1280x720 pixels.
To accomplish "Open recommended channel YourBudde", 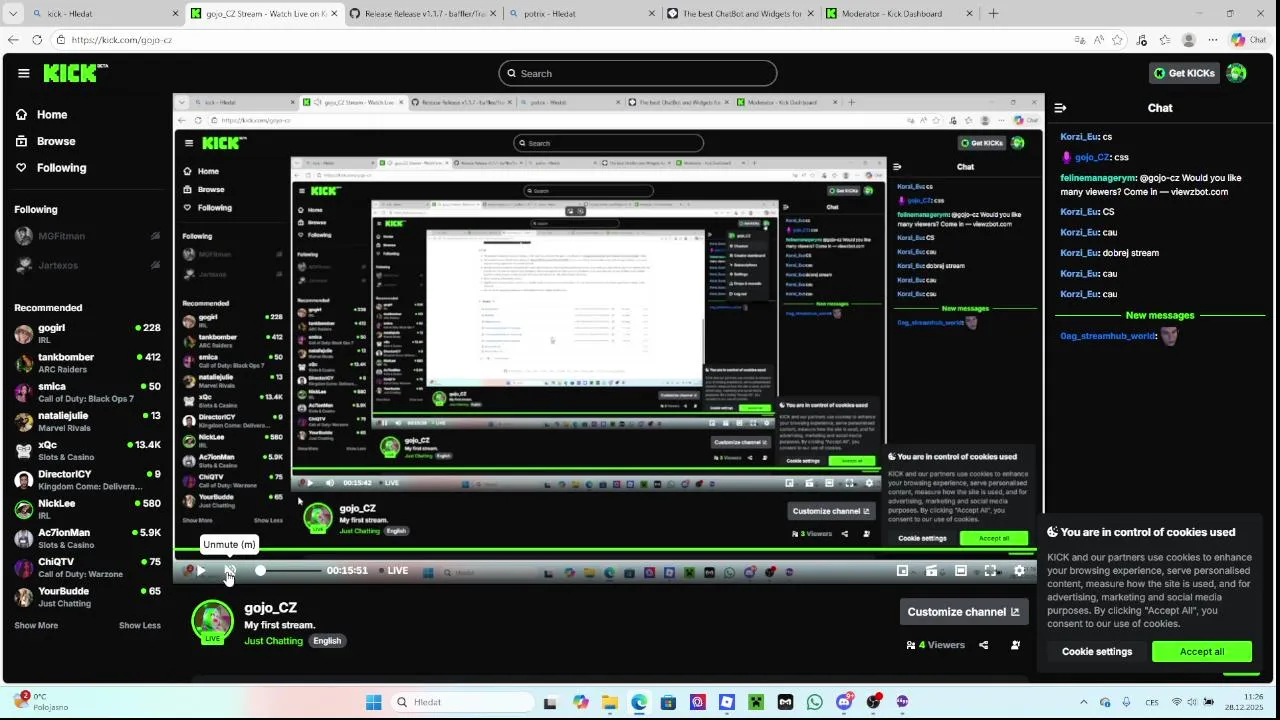I will 87,597.
